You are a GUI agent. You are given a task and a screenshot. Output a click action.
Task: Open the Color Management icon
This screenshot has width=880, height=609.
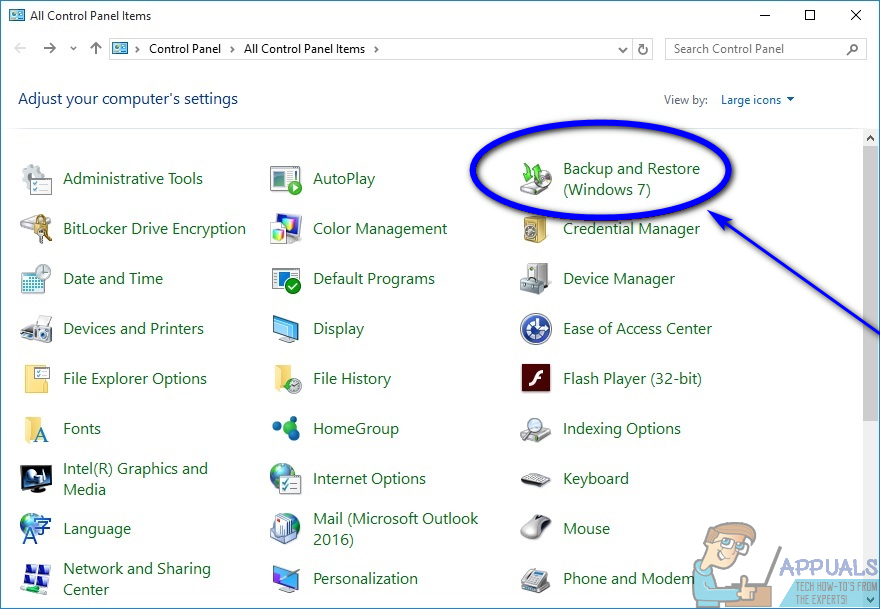pos(286,229)
